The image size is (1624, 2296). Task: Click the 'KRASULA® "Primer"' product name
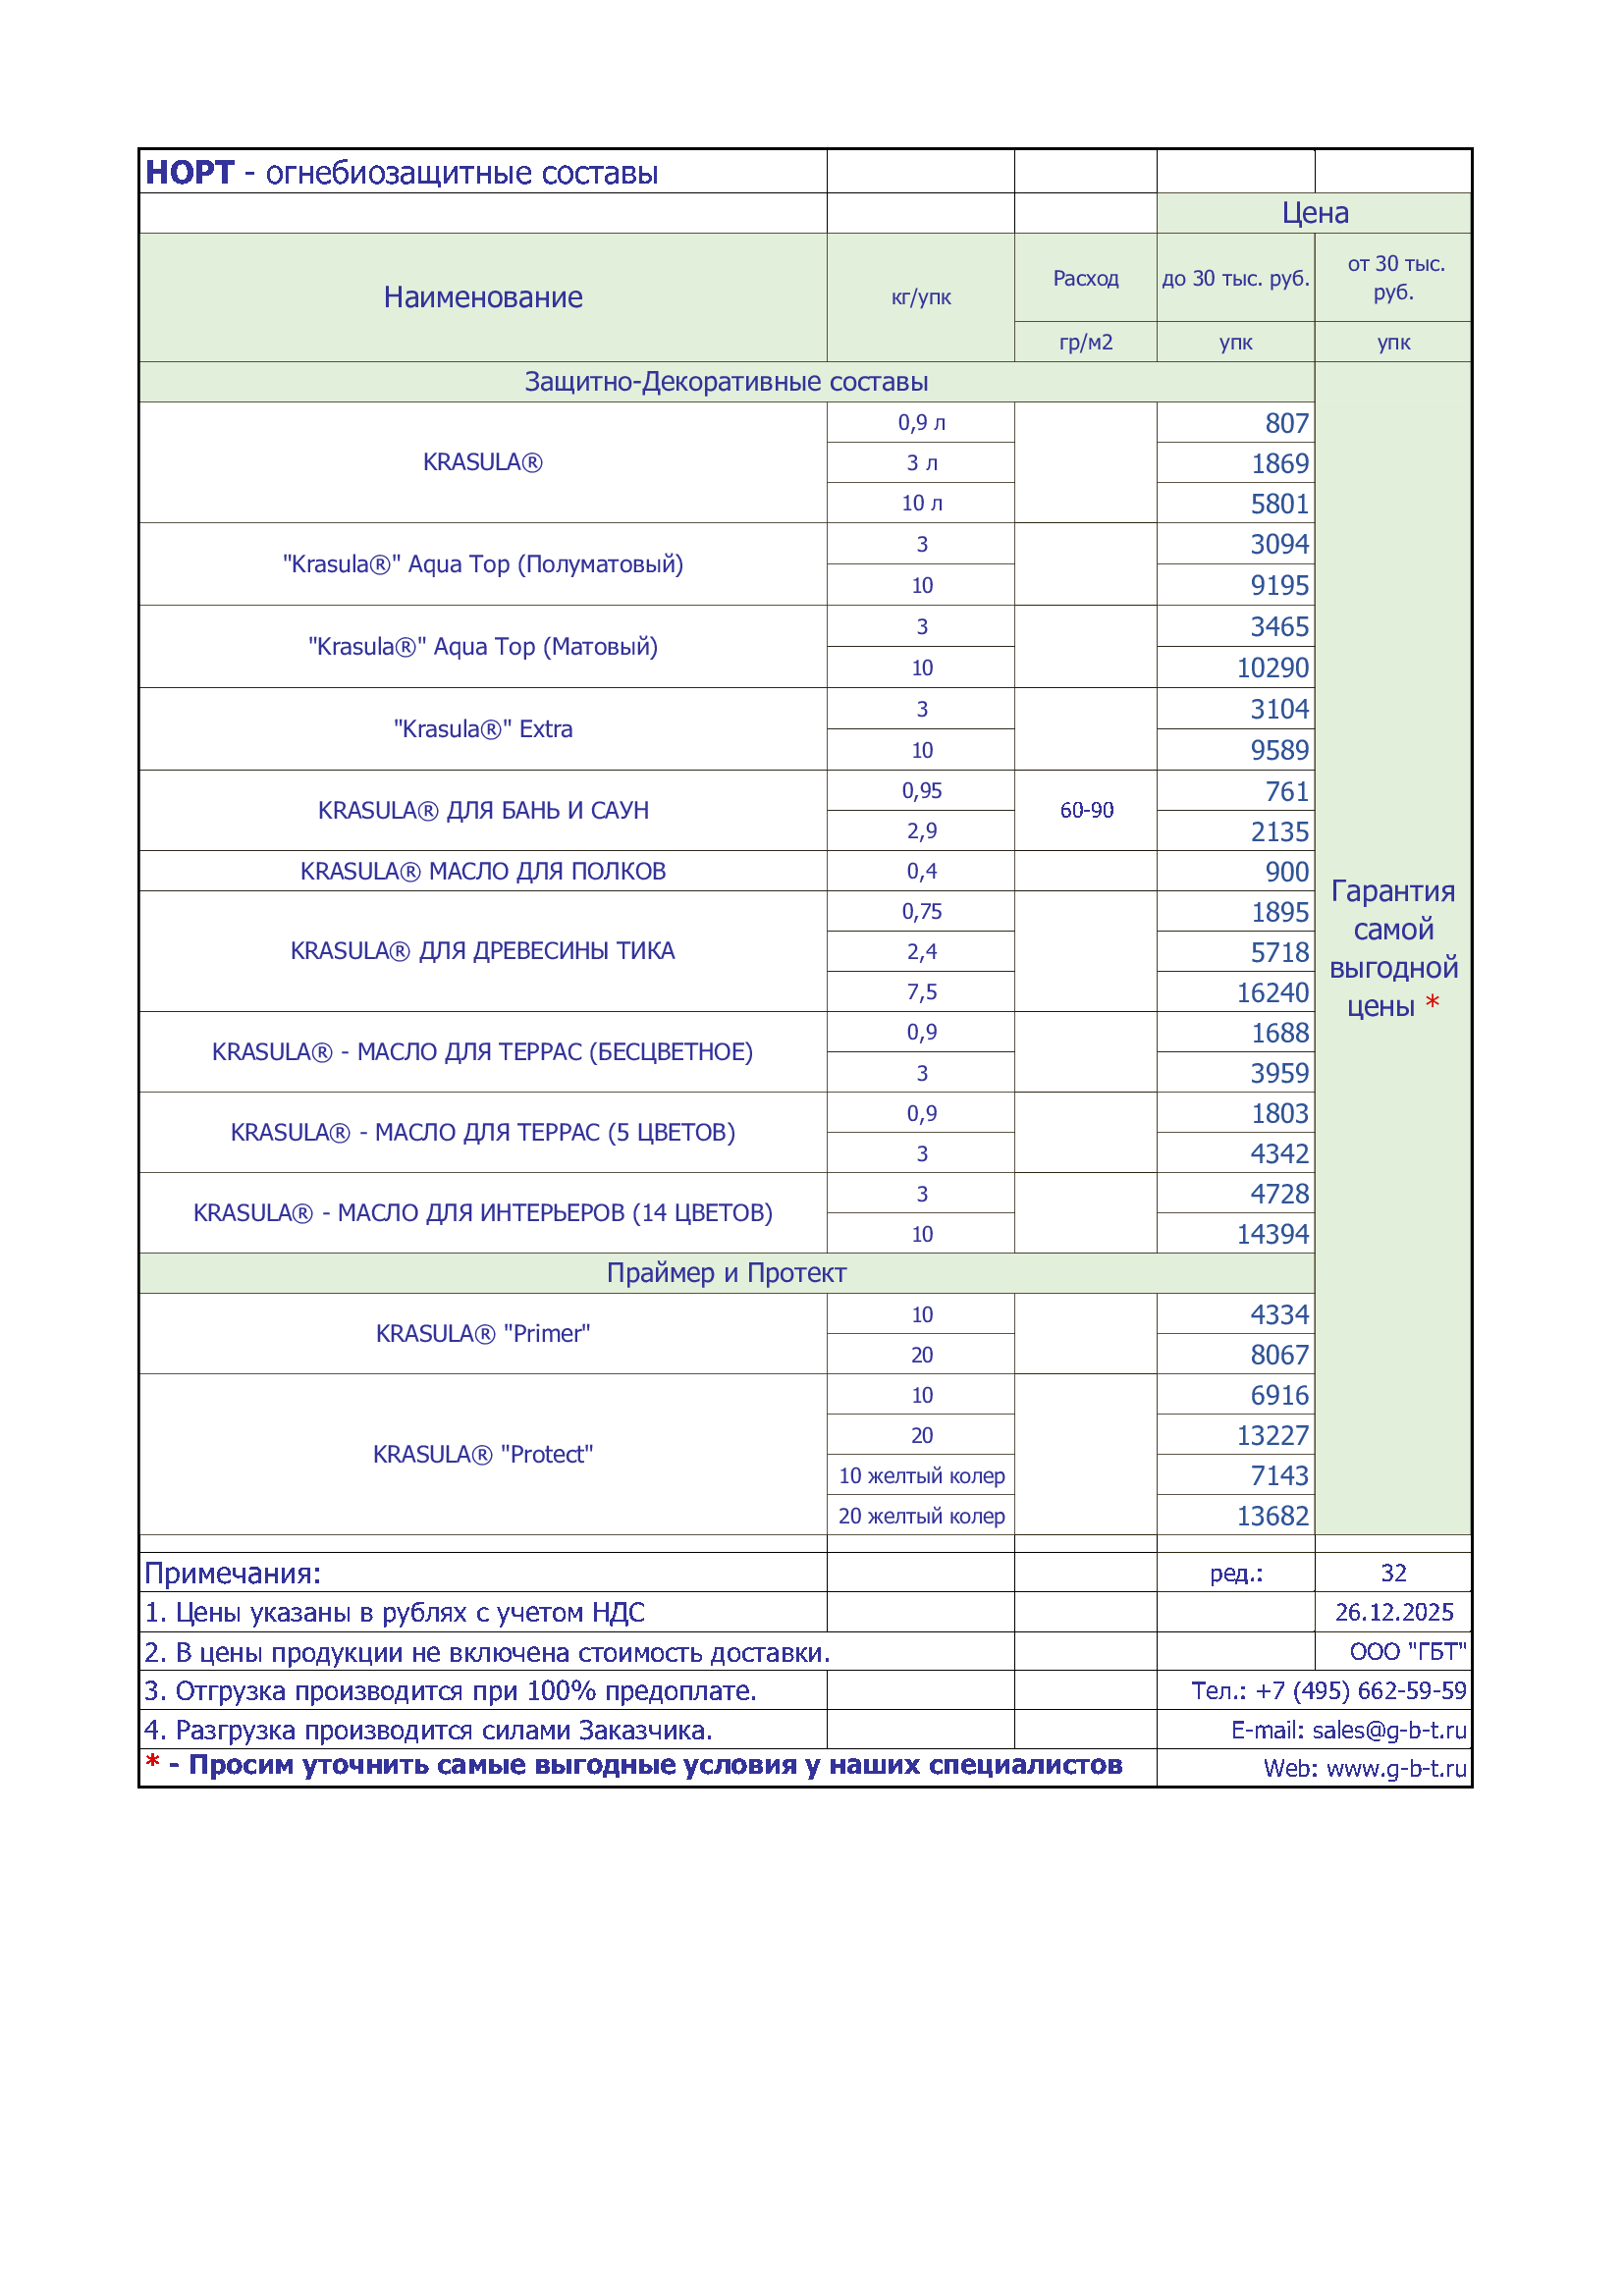[x=483, y=1334]
